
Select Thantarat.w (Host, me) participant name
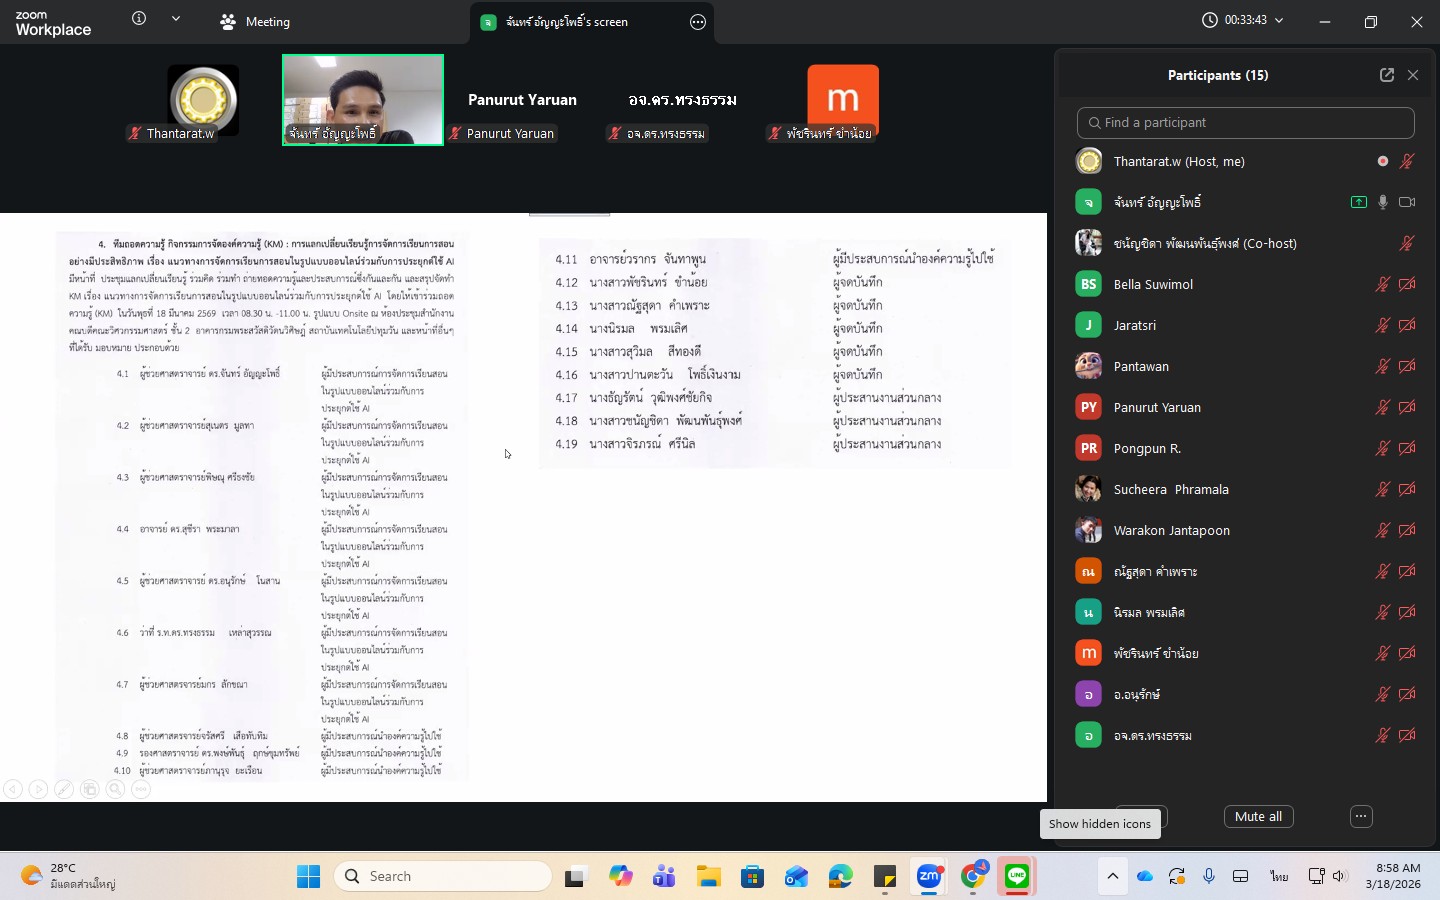1179,161
